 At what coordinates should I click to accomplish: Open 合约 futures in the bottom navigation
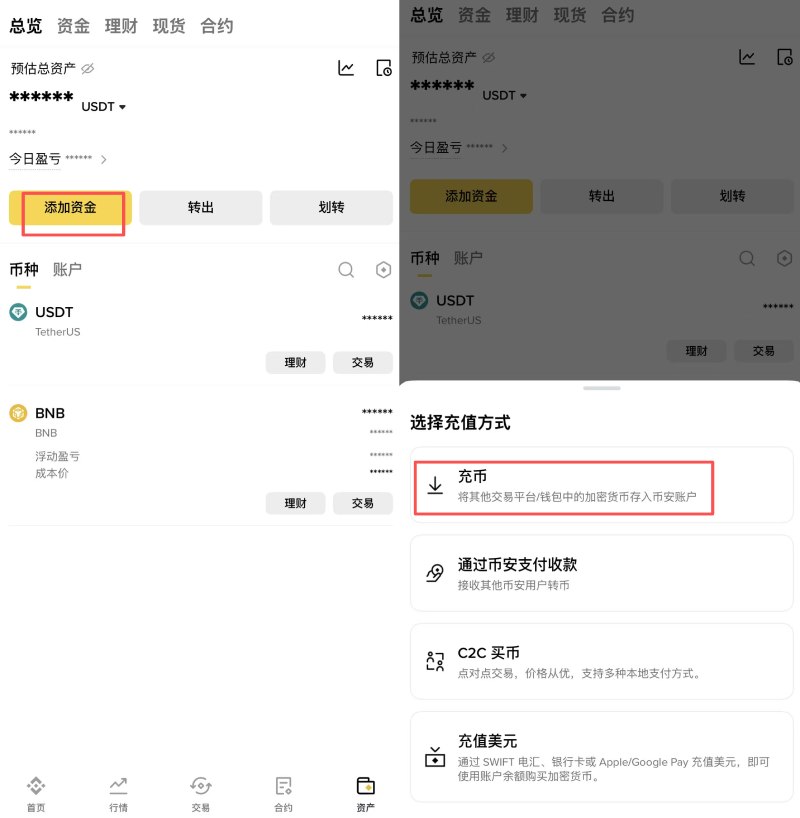click(x=283, y=794)
